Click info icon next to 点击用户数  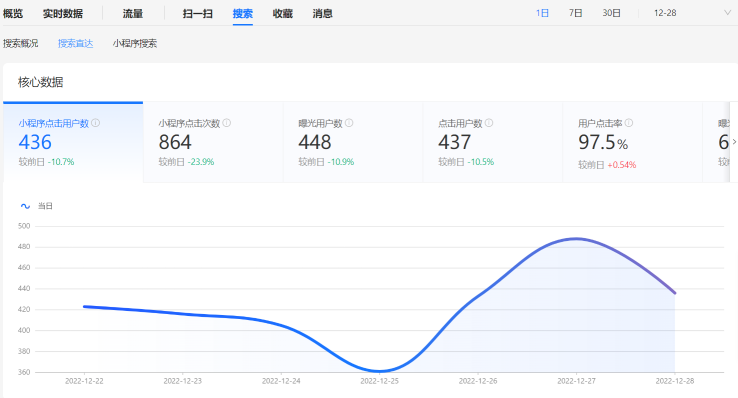coord(489,123)
